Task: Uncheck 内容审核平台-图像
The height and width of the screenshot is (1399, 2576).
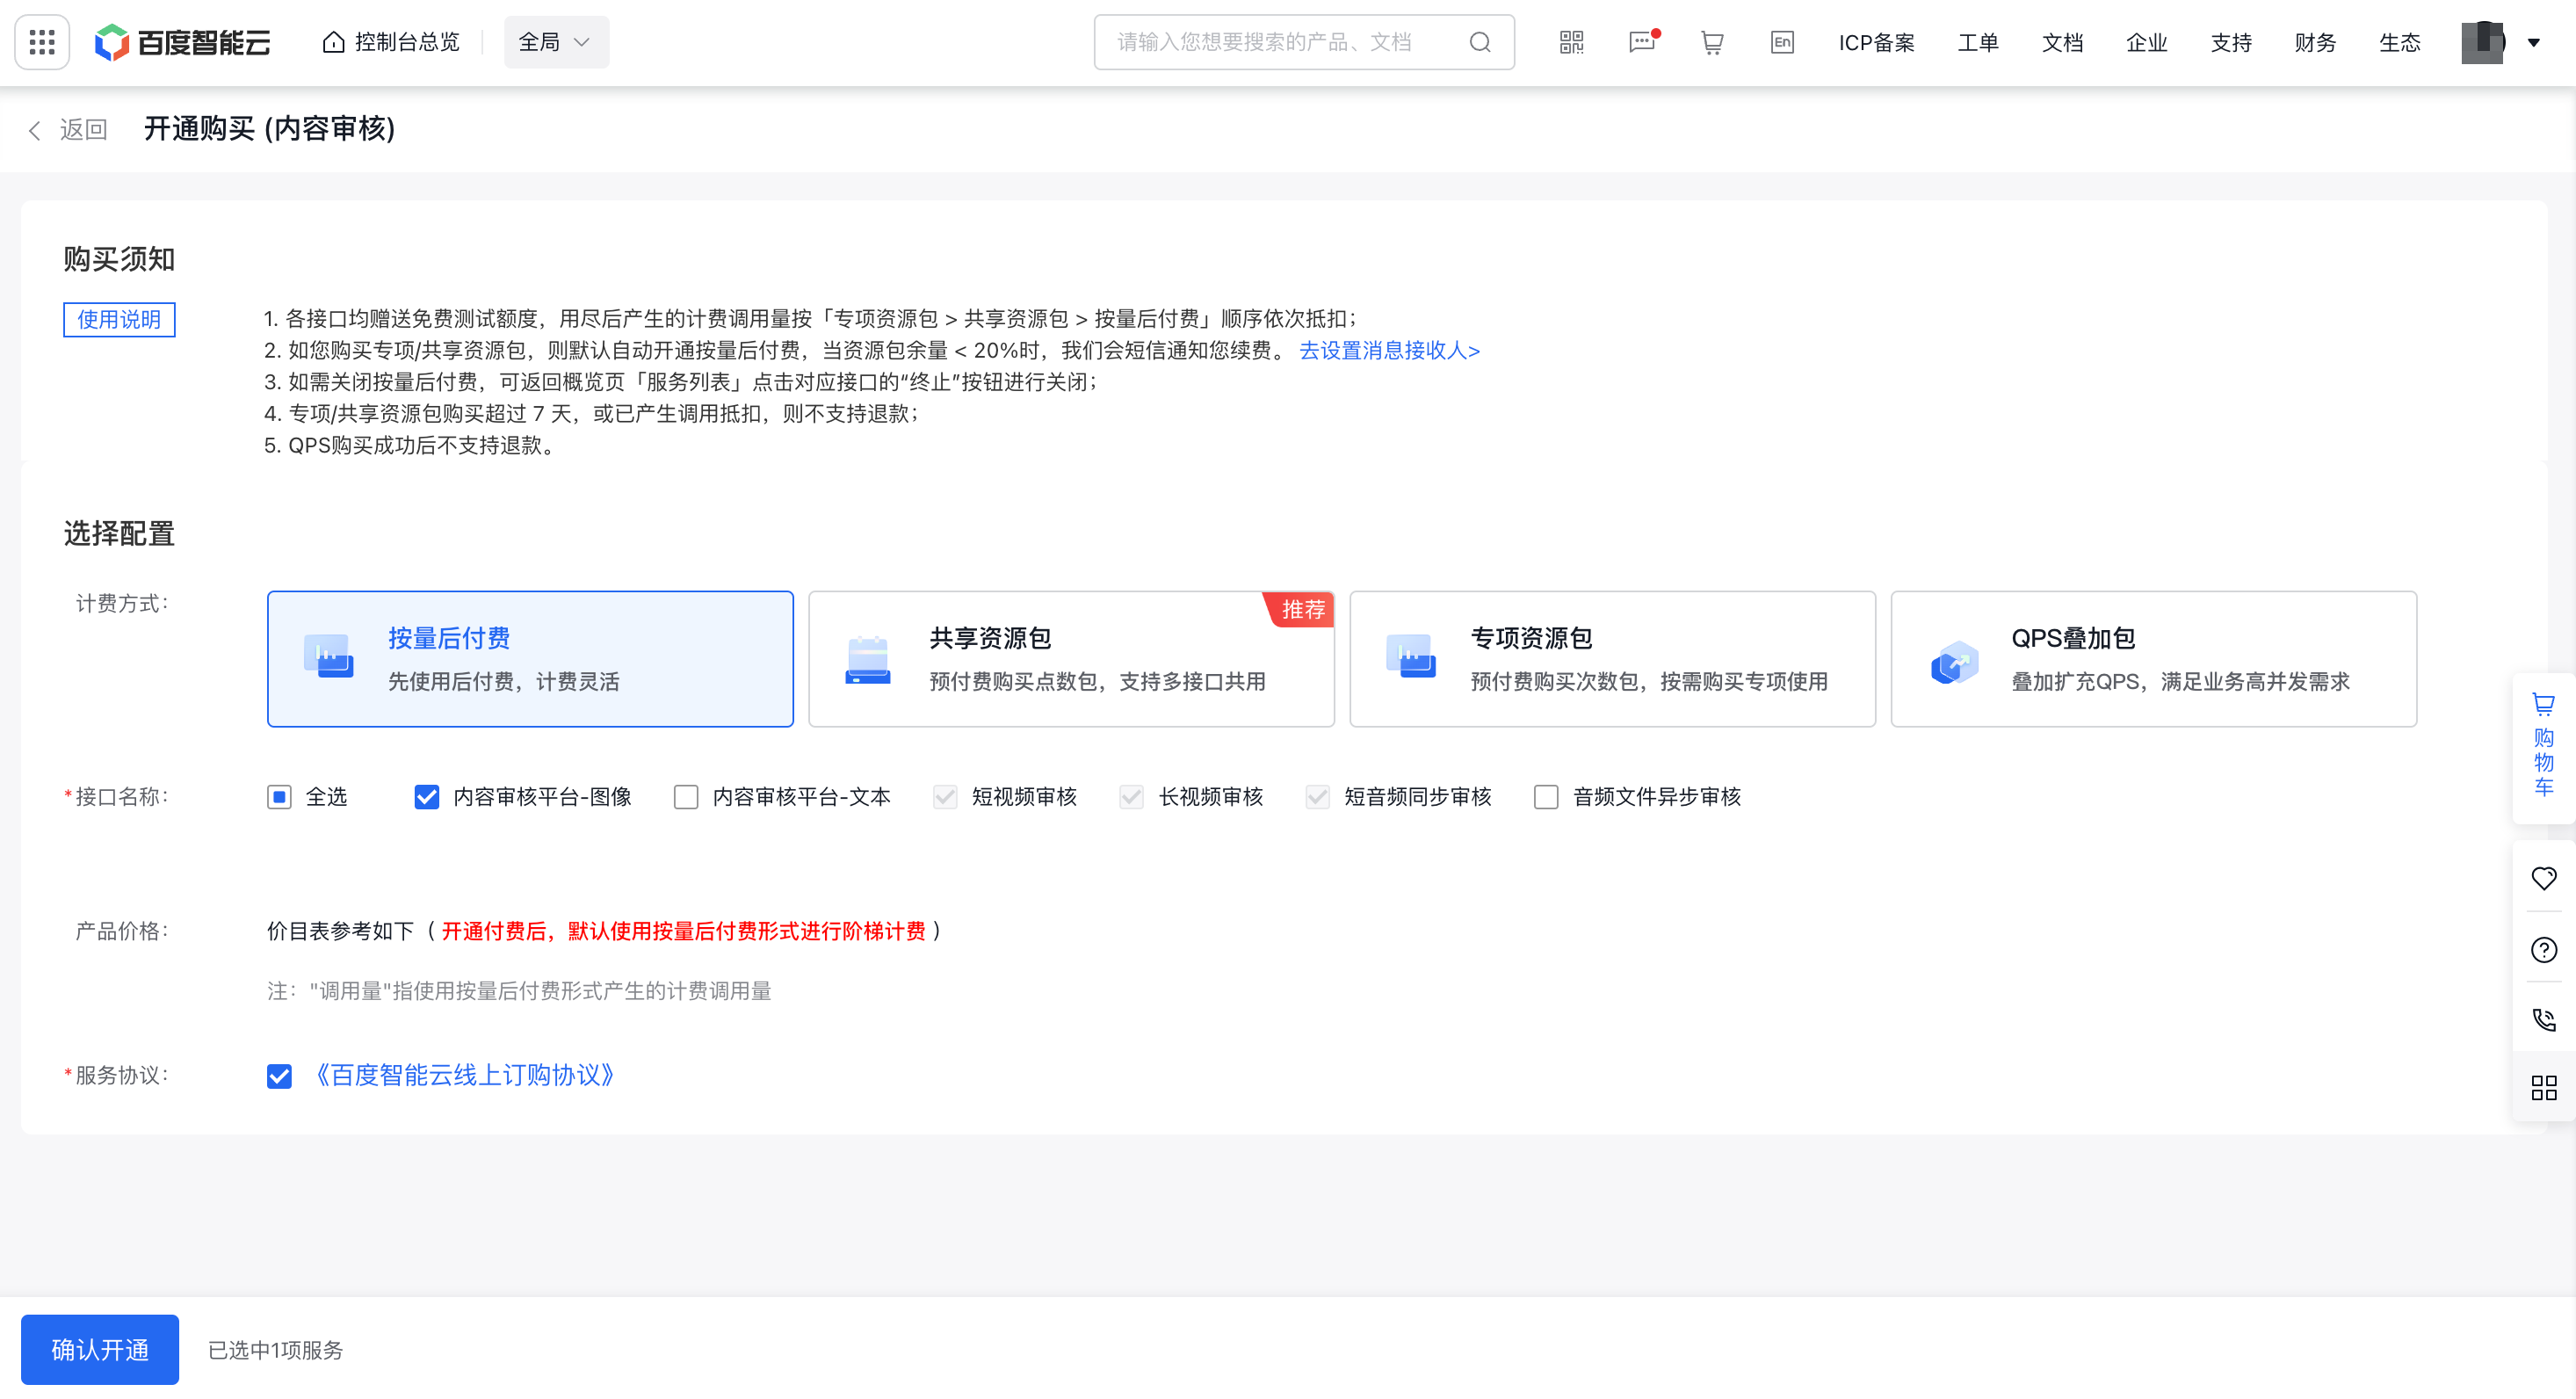Action: (427, 797)
